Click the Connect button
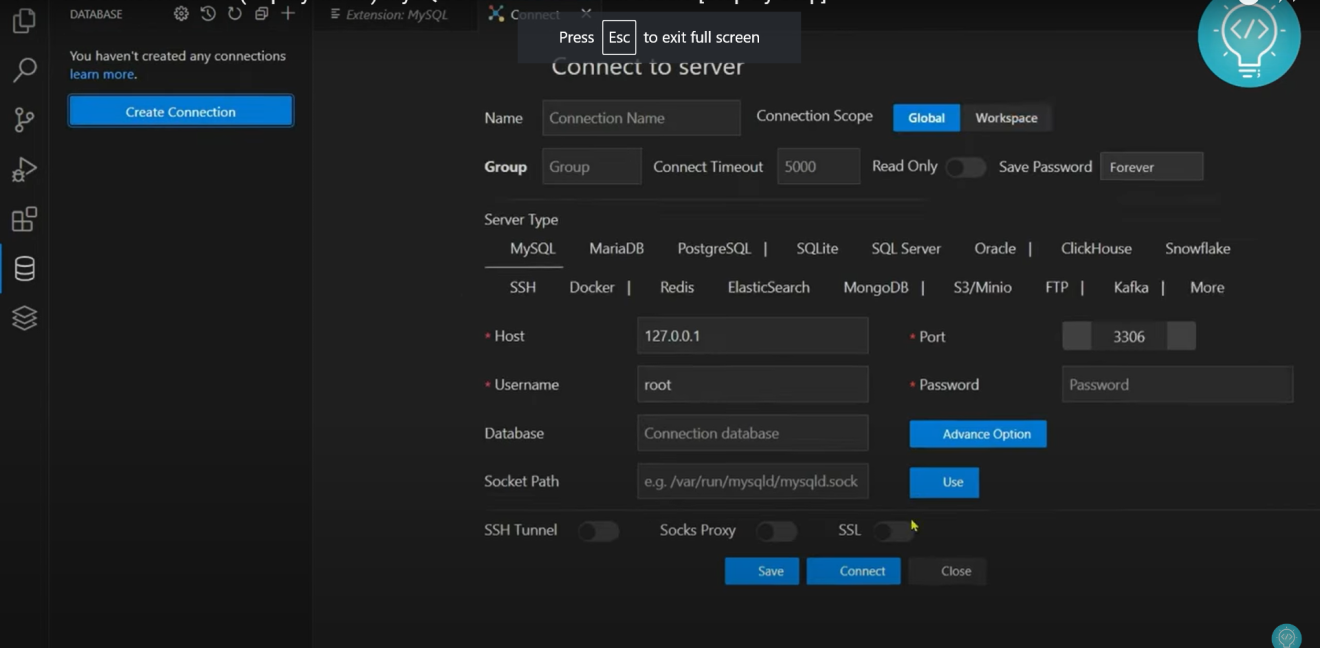The width and height of the screenshot is (1320, 648). coord(853,571)
